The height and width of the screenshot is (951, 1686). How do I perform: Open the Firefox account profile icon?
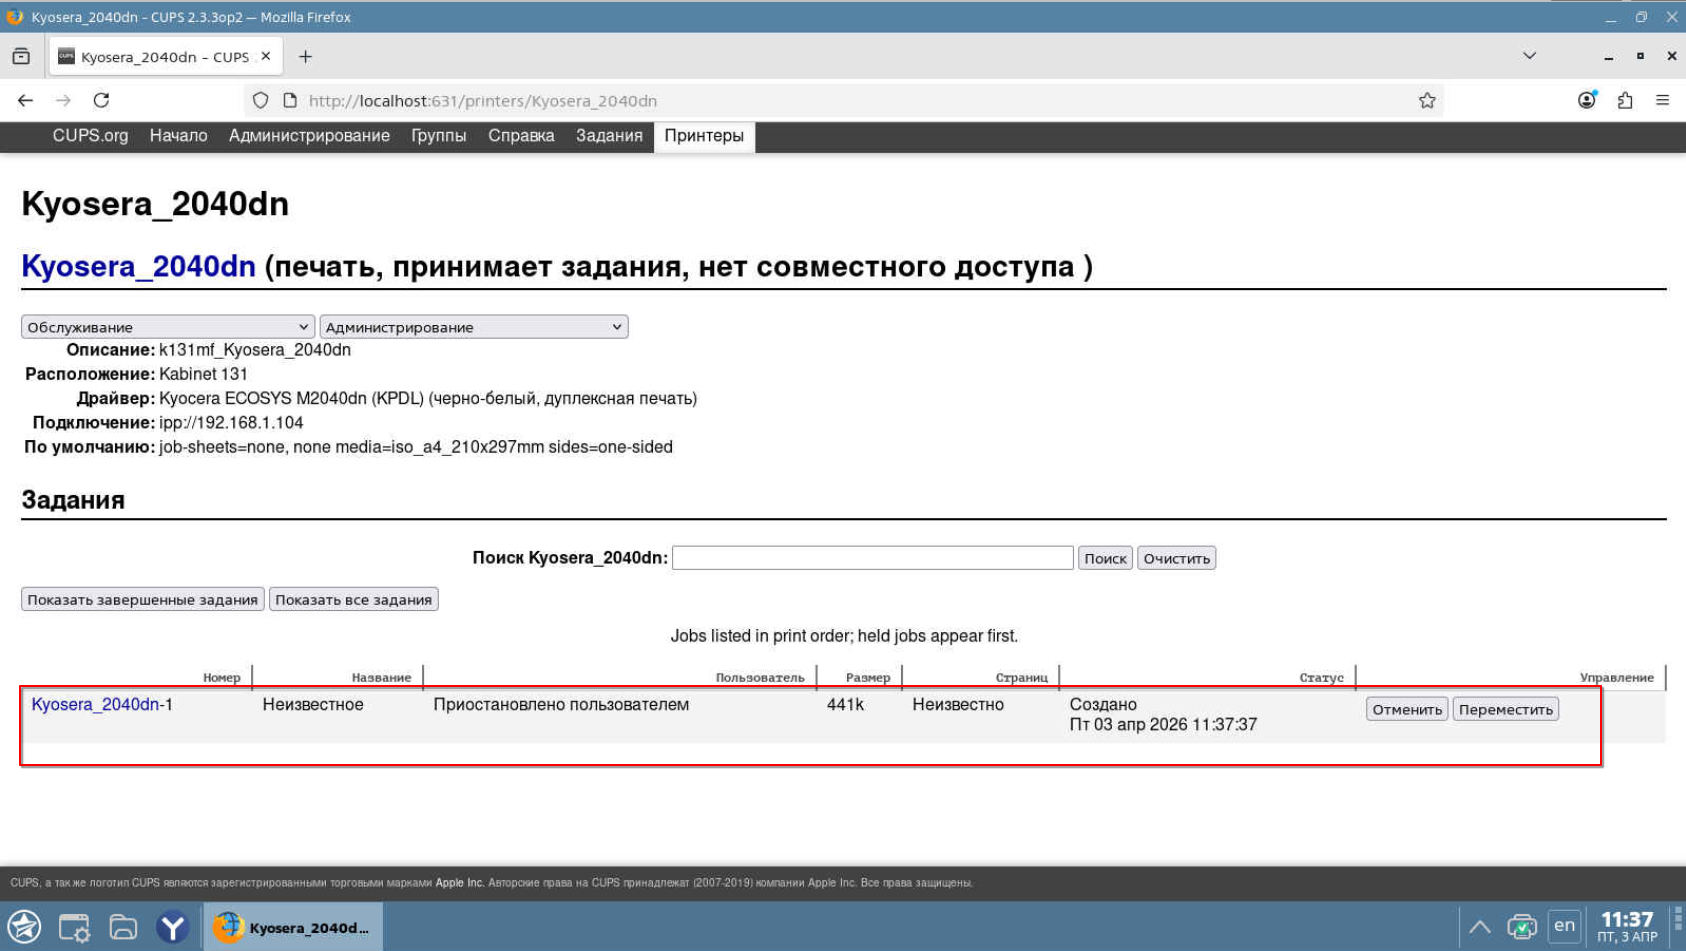click(x=1586, y=100)
